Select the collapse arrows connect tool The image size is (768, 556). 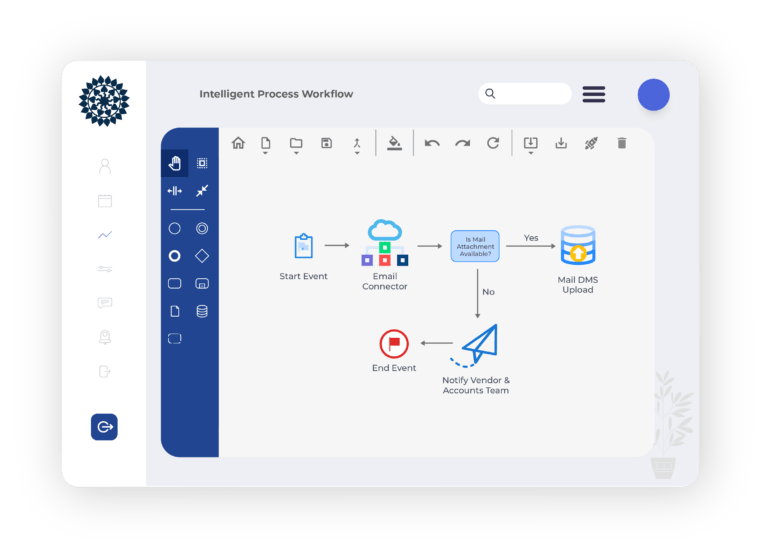coord(202,191)
